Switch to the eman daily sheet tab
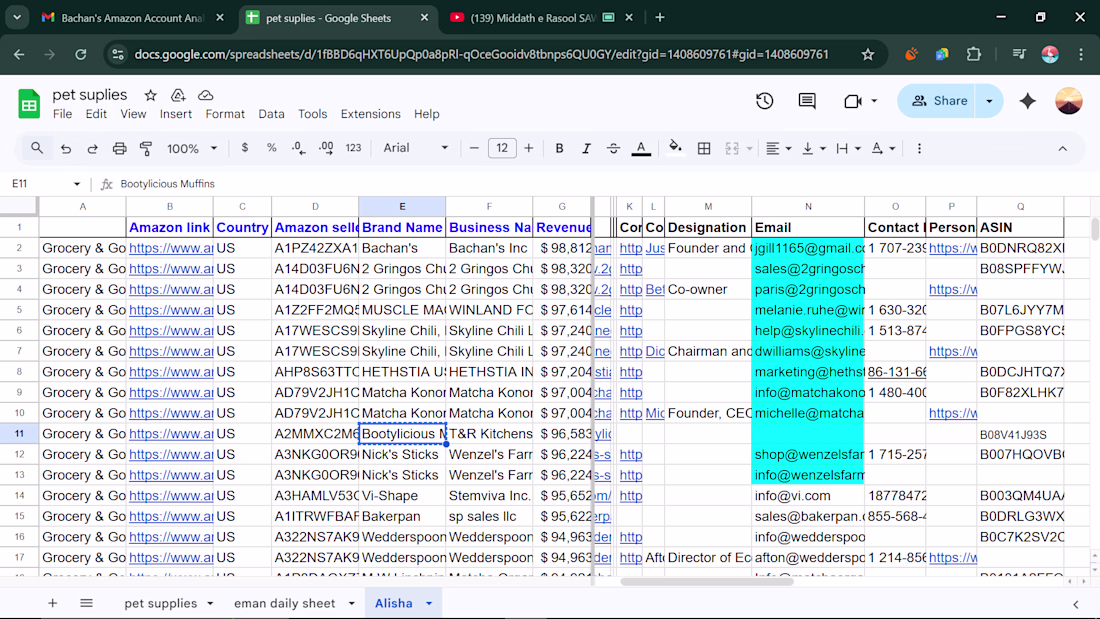 click(285, 603)
